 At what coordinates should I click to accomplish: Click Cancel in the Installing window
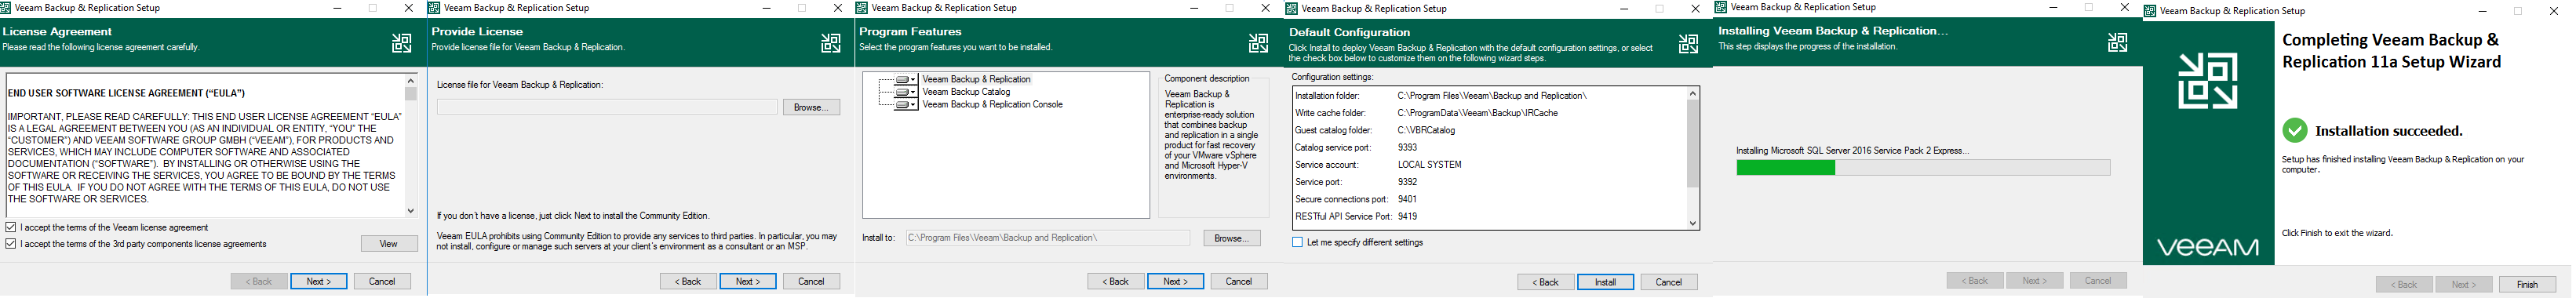coord(2098,281)
